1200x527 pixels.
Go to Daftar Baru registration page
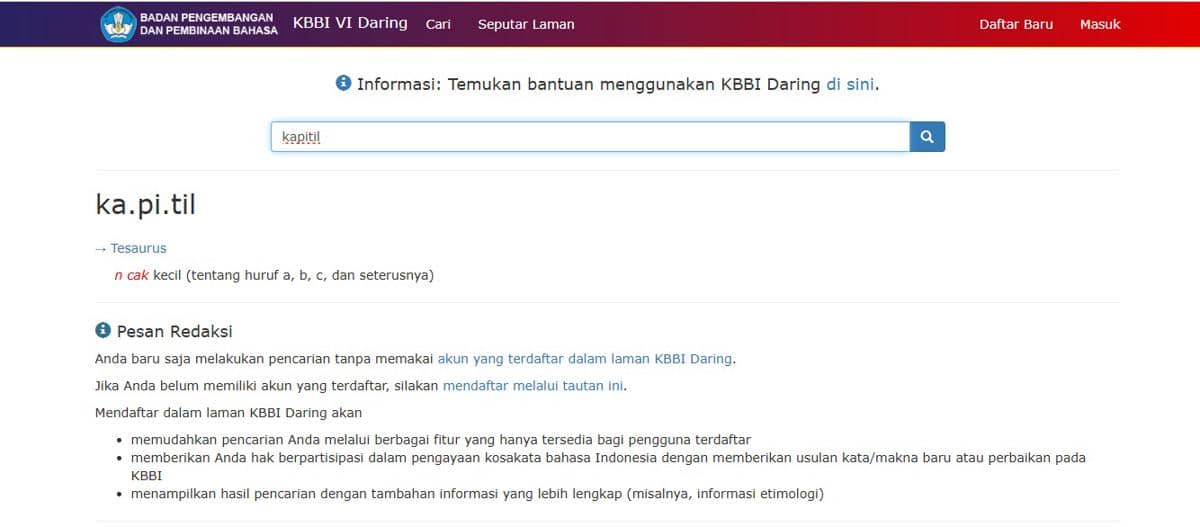(1016, 24)
